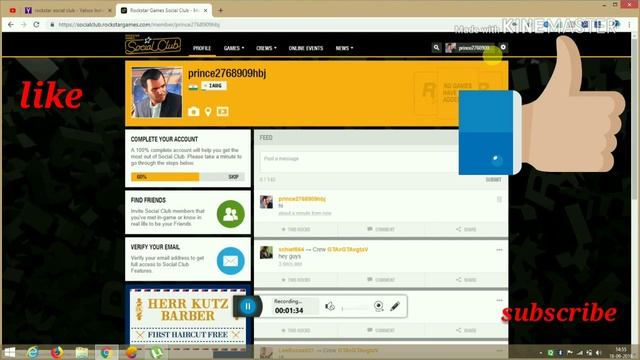This screenshot has width=640, height=360.
Task: Close the Rockstar Games Social Club tab
Action: [x=206, y=11]
